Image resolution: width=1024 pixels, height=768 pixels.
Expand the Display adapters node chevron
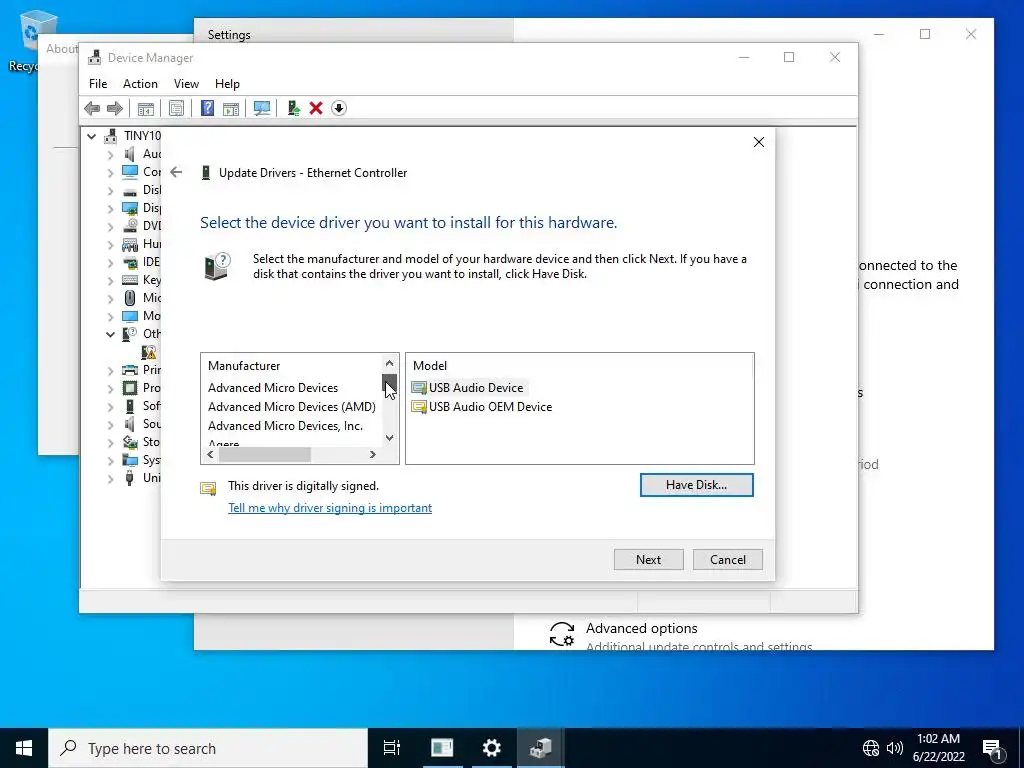tap(110, 208)
